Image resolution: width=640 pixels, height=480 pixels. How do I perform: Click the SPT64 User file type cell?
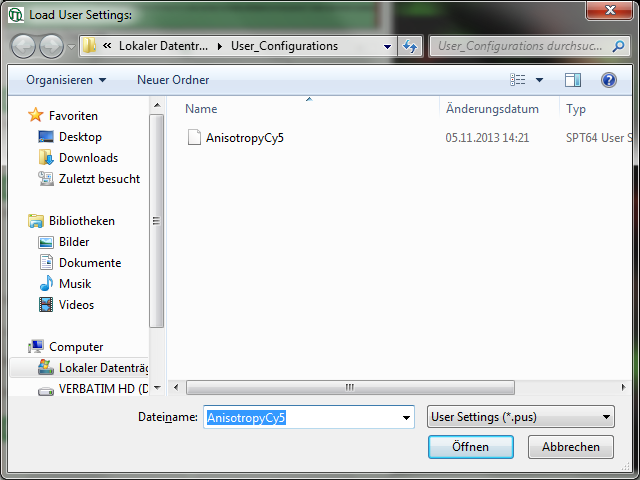[x=599, y=138]
